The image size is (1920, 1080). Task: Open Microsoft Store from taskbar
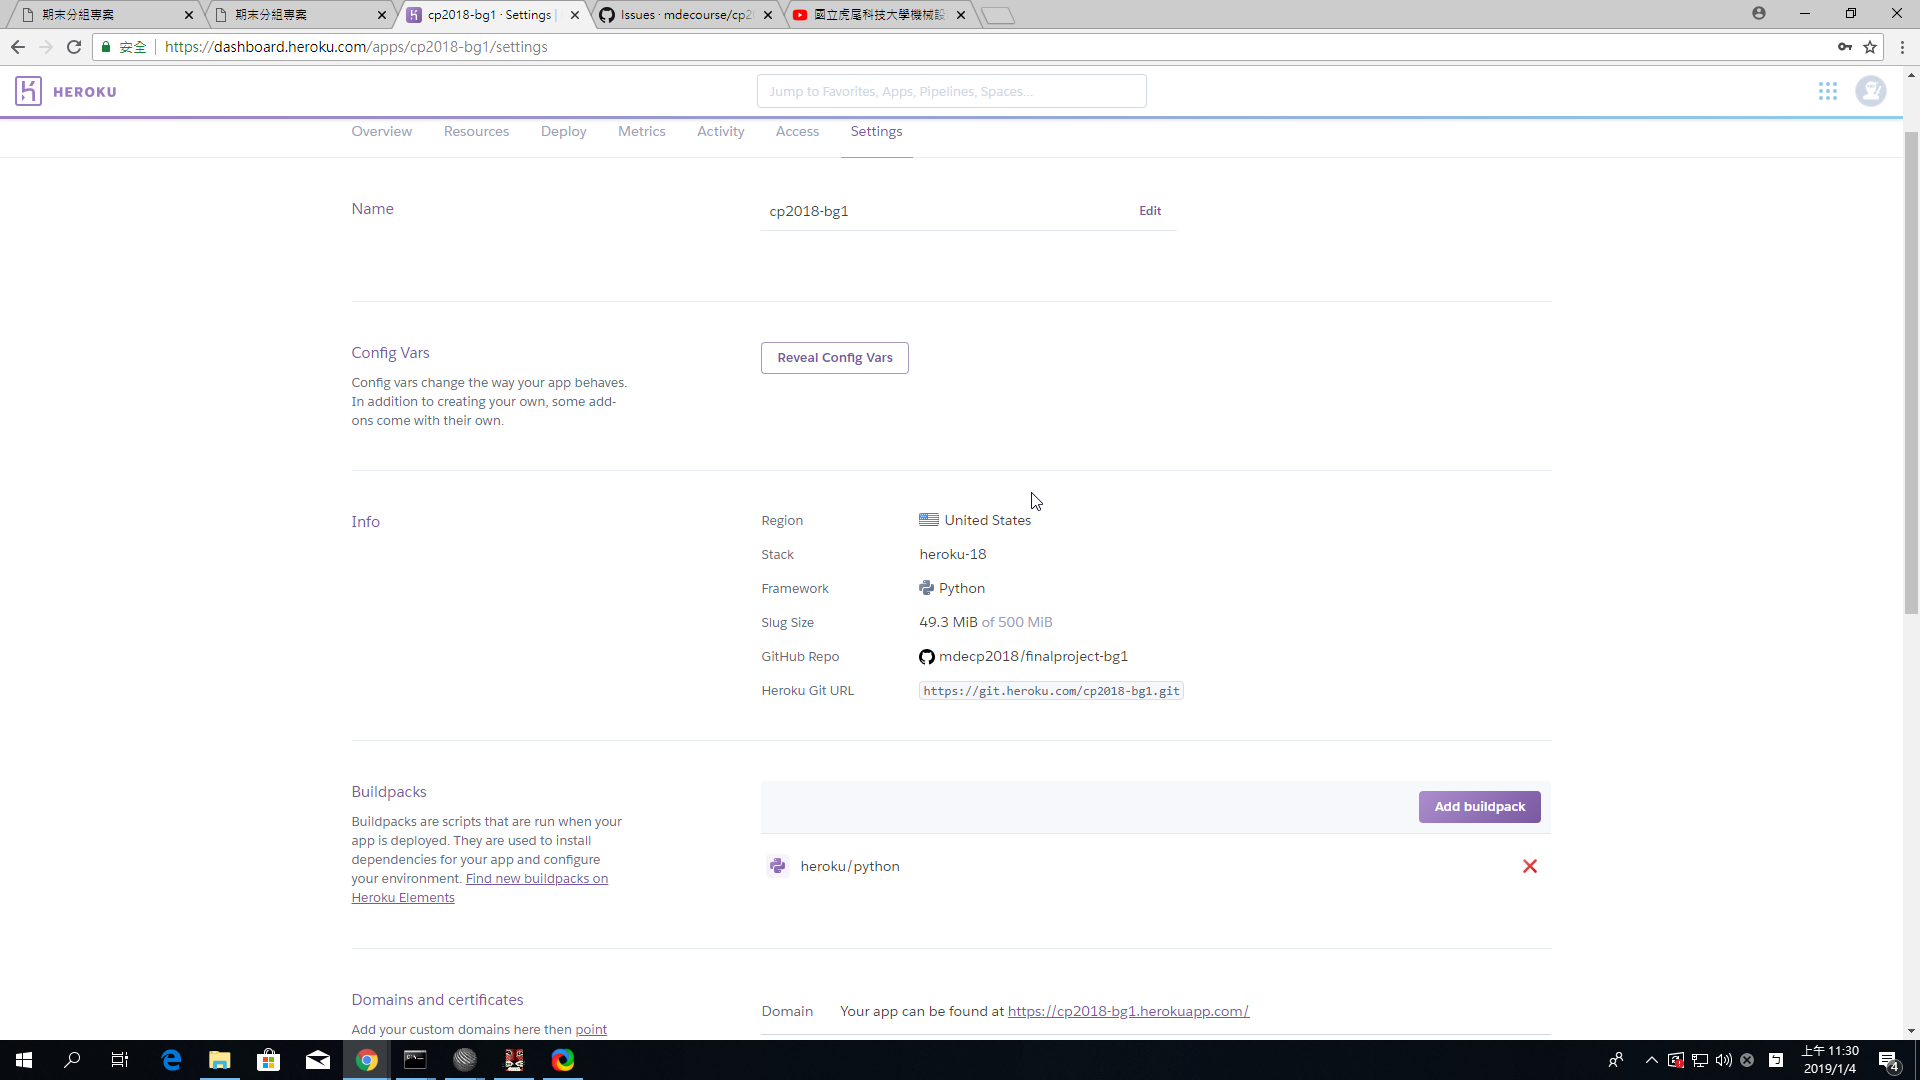coord(269,1060)
